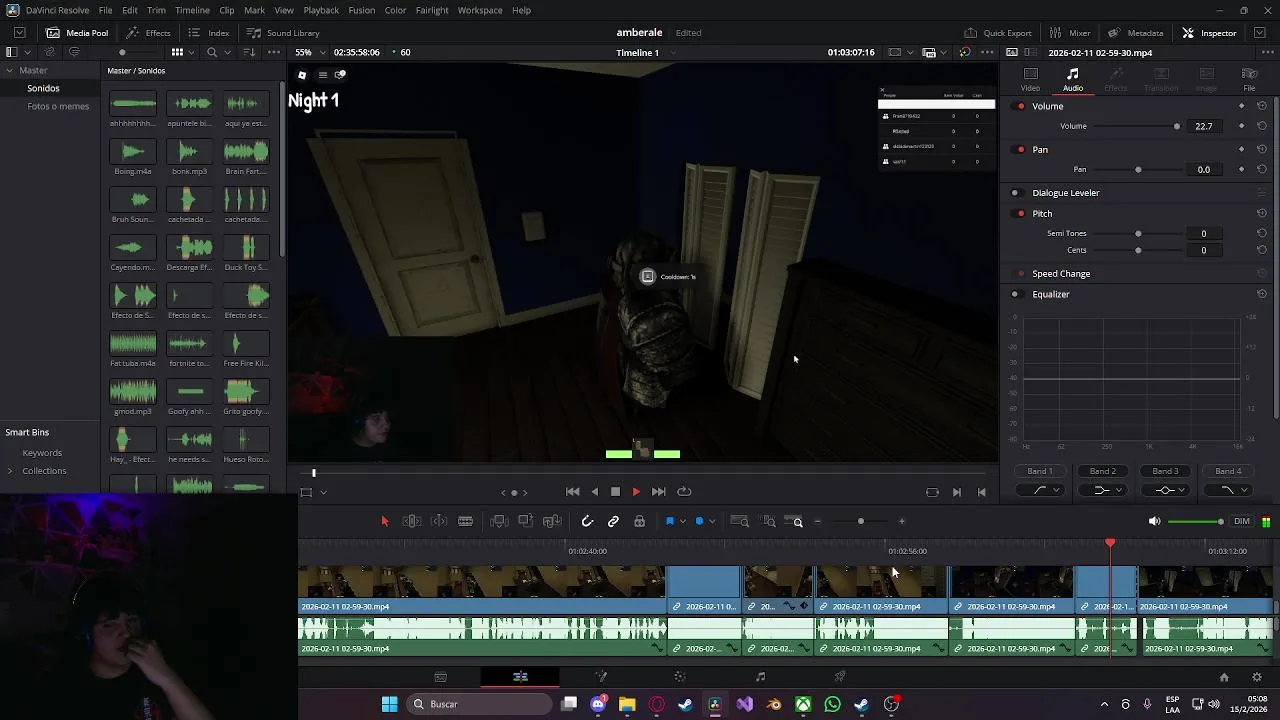Open Band 4 filter type dropdown
Screen dimensions: 1280x720
1229,490
